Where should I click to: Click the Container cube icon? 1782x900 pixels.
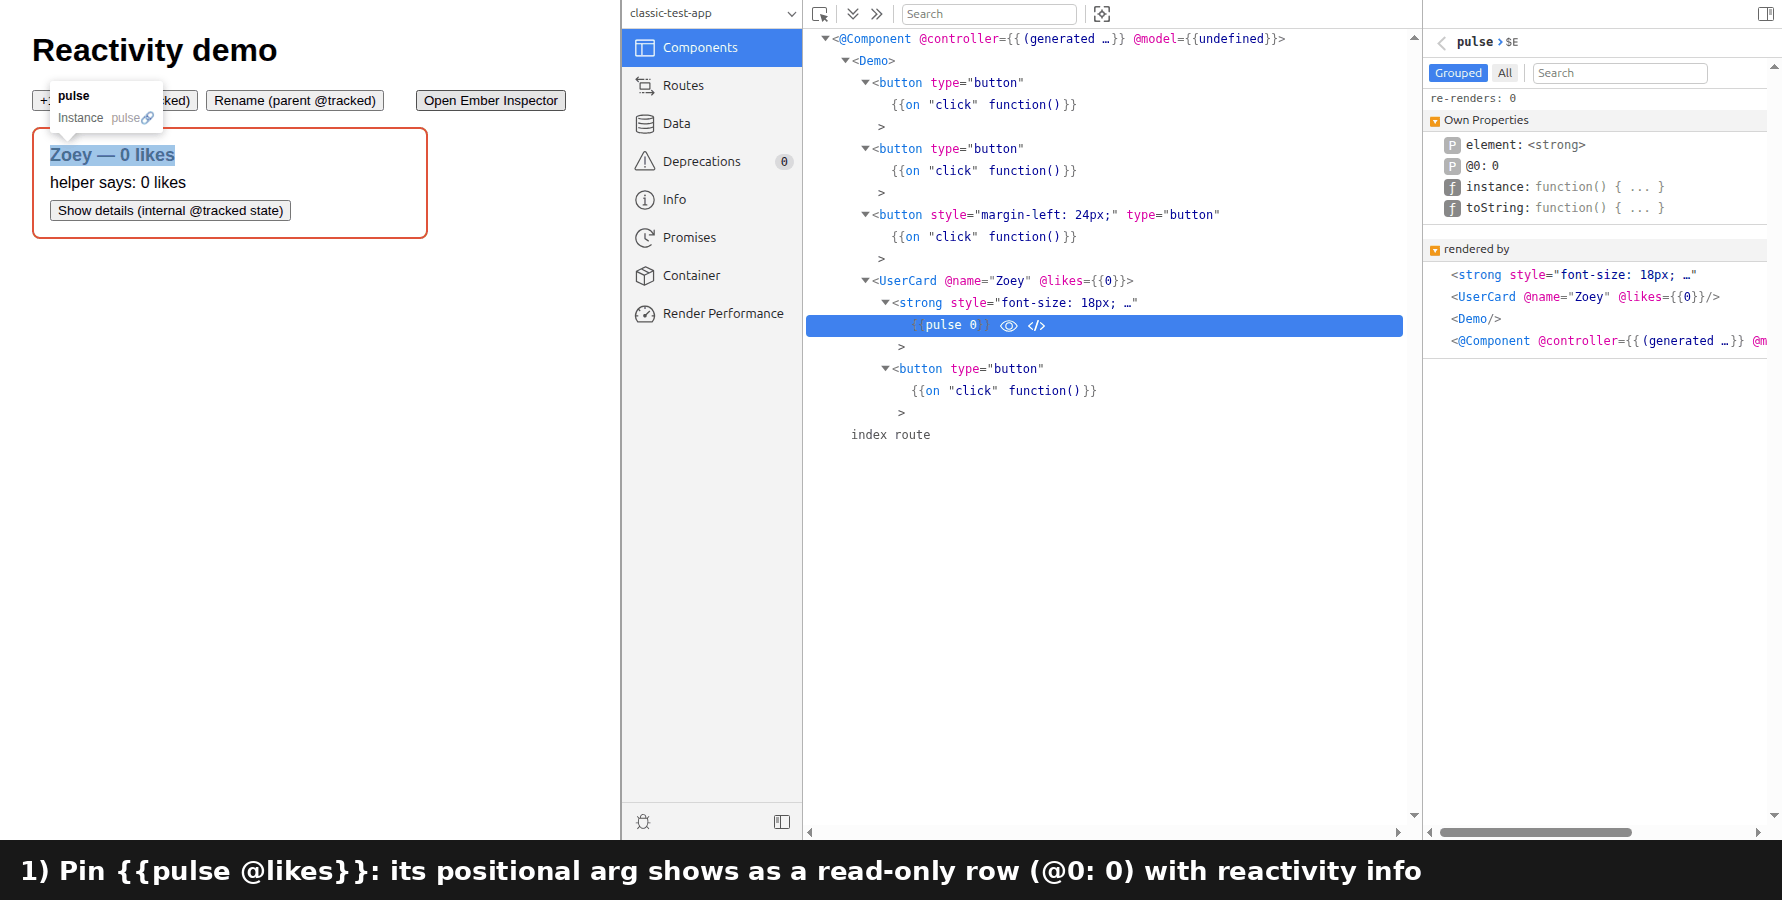pyautogui.click(x=645, y=276)
